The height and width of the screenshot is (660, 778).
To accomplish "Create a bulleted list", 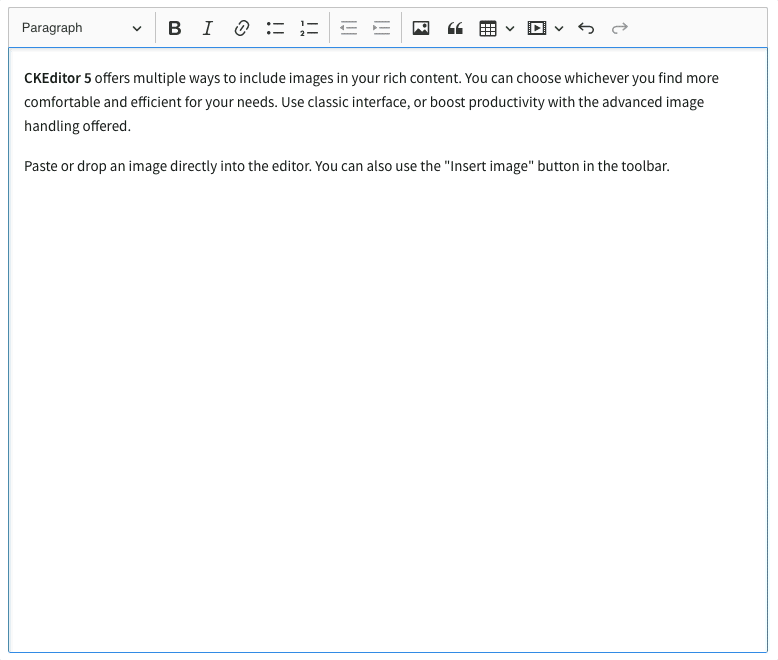I will point(275,28).
